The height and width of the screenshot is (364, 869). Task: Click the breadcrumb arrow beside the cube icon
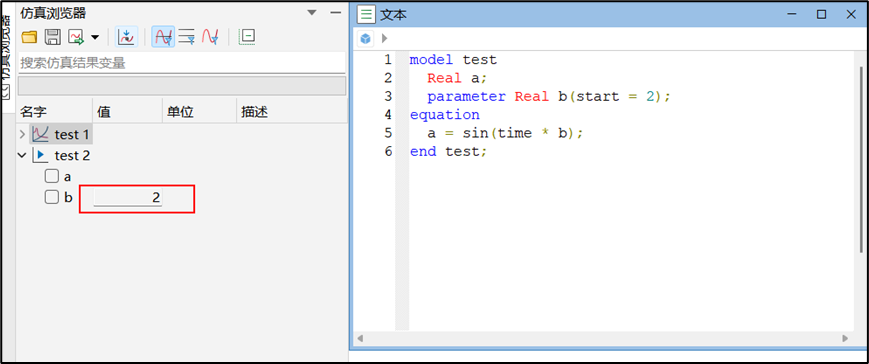coord(385,38)
